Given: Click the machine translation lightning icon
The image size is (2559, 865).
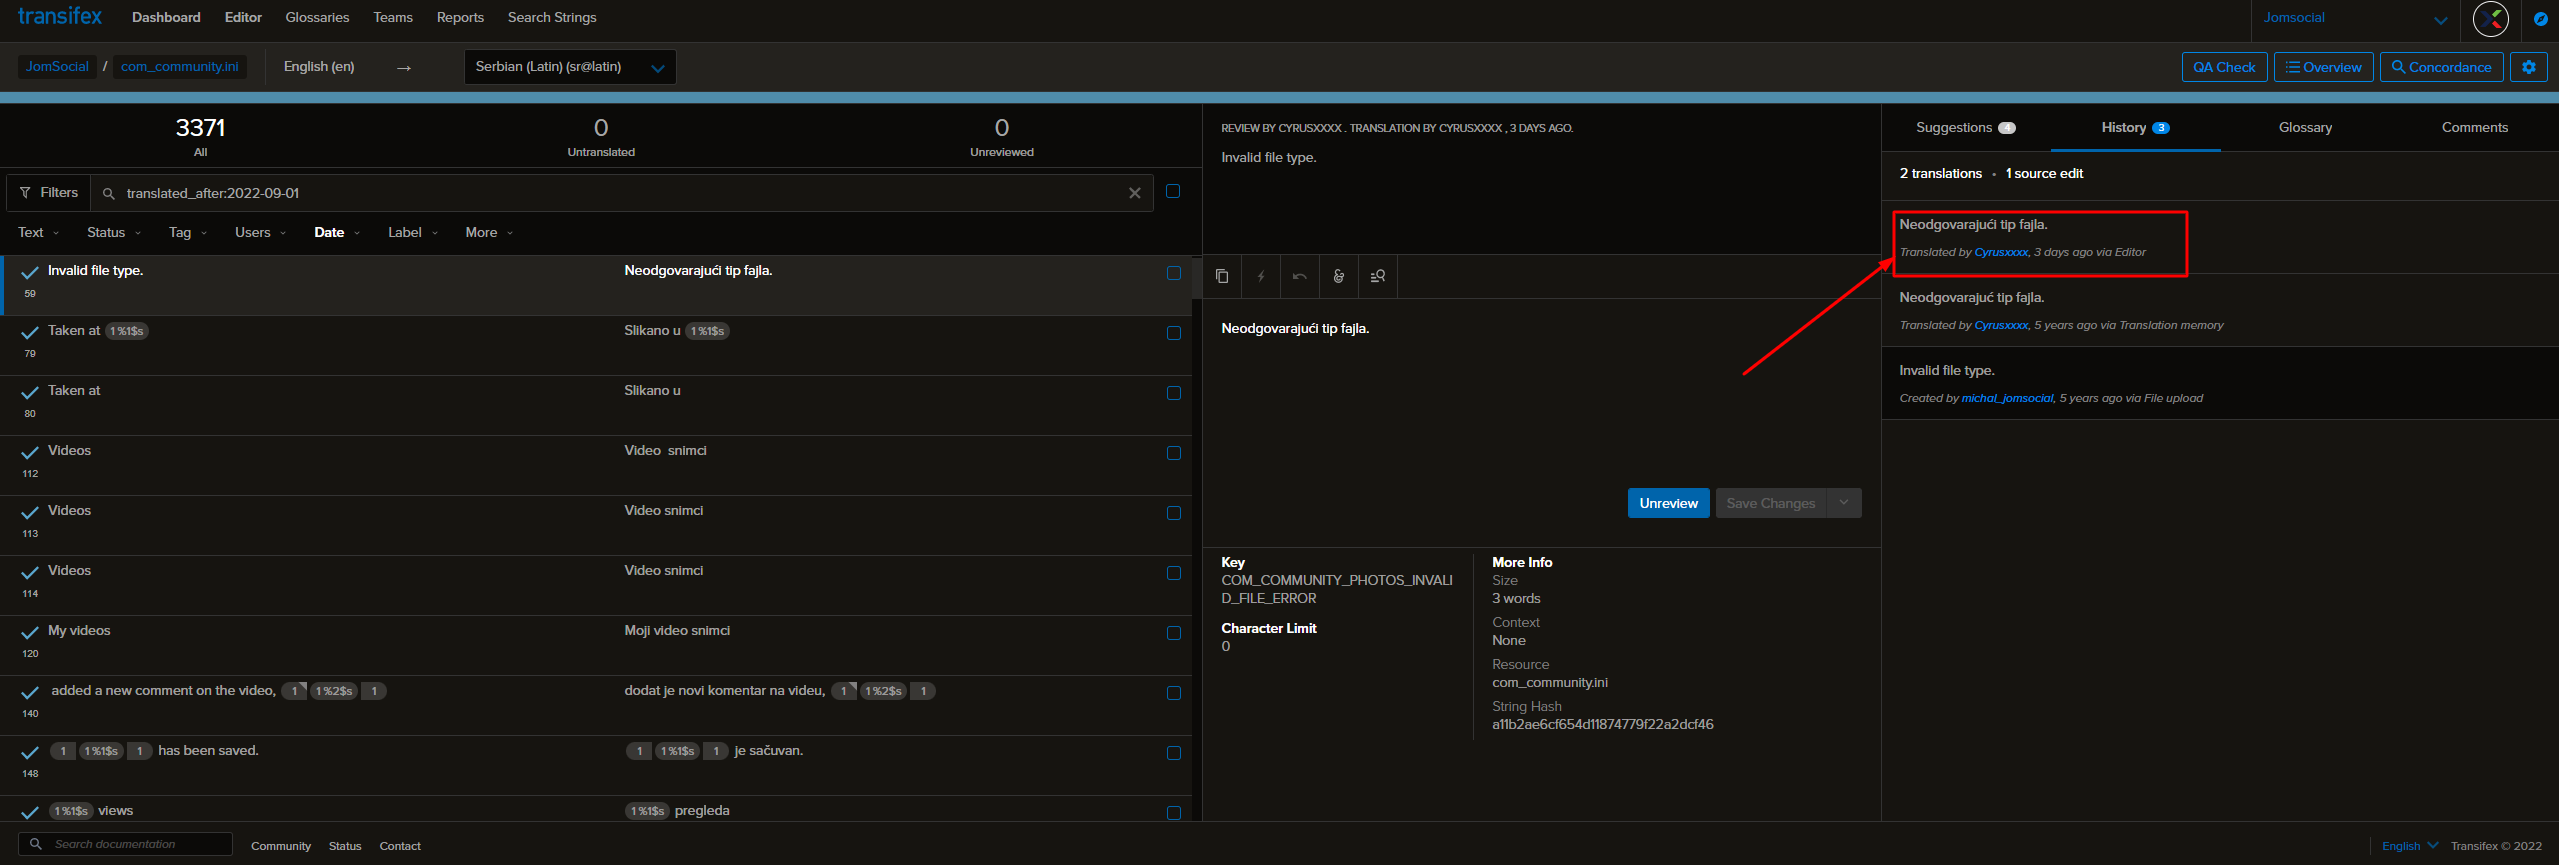Looking at the screenshot, I should click(1260, 276).
